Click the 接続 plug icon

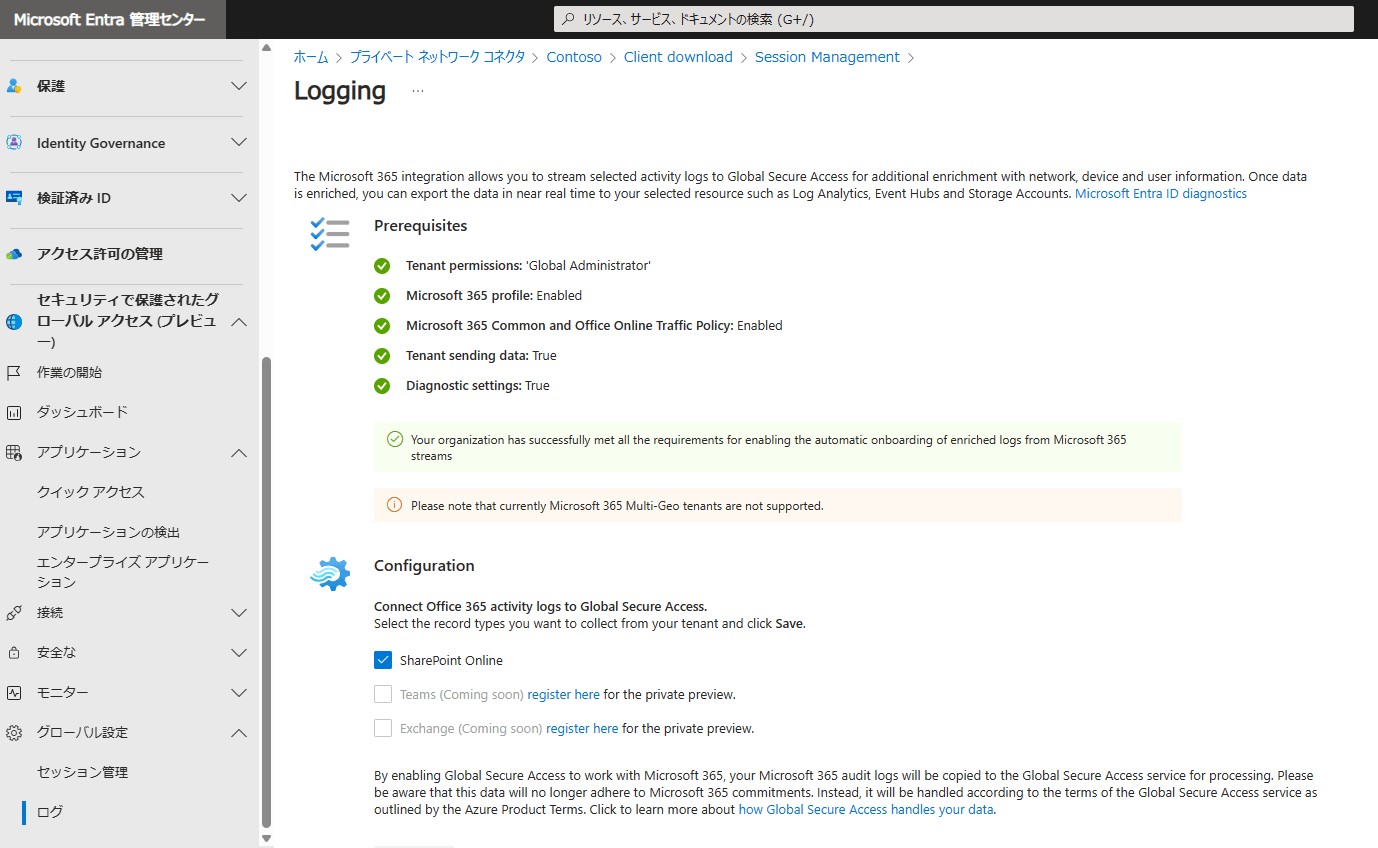(x=14, y=612)
